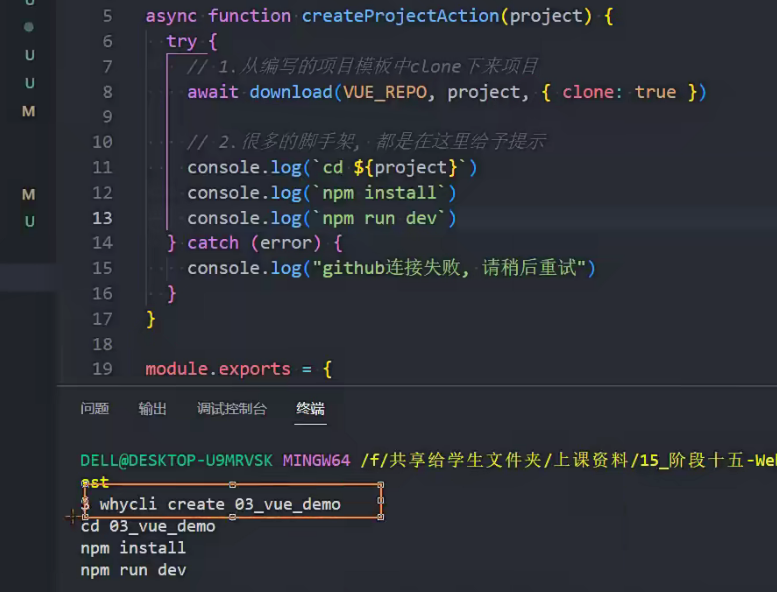
Task: Click right-middle handle of orange selection box
Action: (x=381, y=502)
